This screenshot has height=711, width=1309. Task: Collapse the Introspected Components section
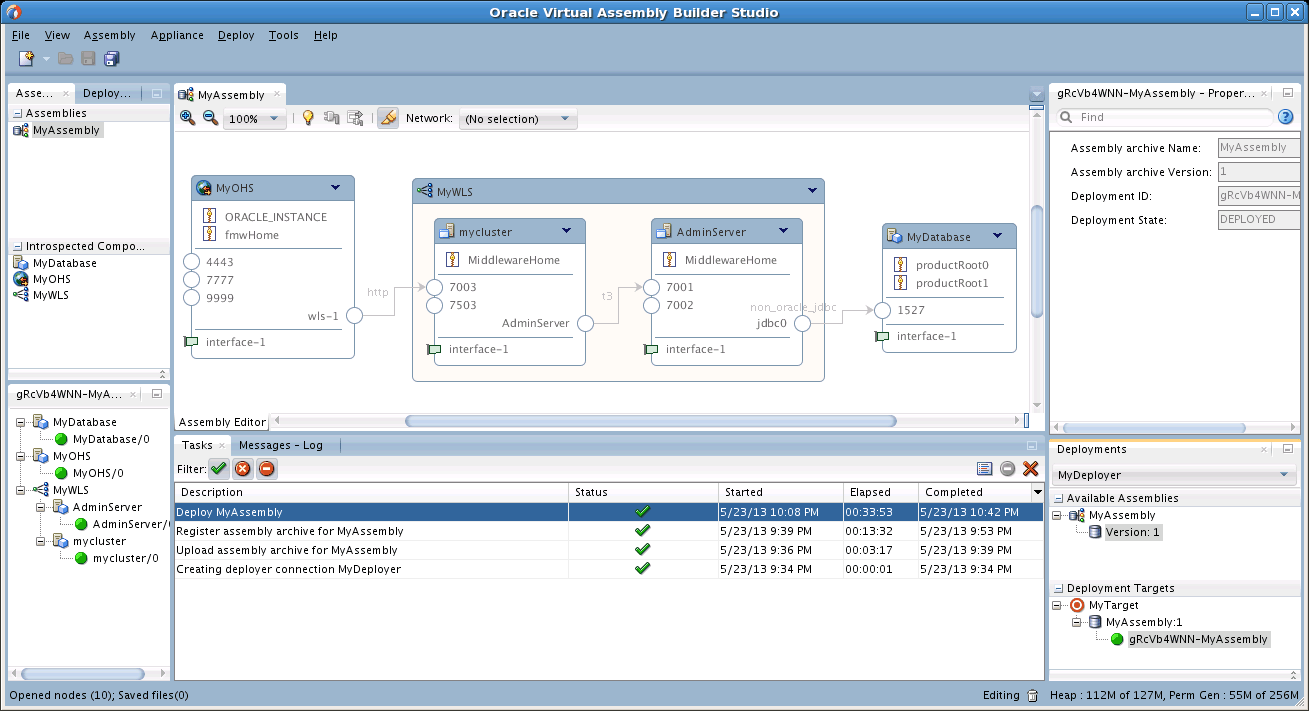point(17,246)
